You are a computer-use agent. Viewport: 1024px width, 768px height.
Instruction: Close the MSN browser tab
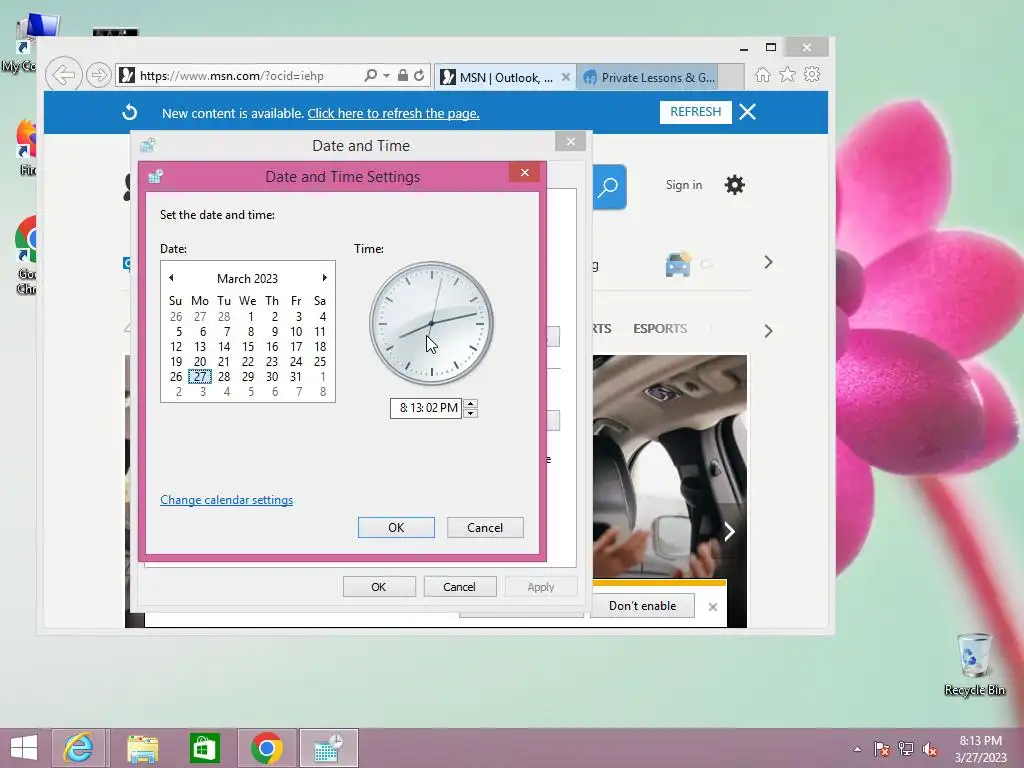pos(566,77)
